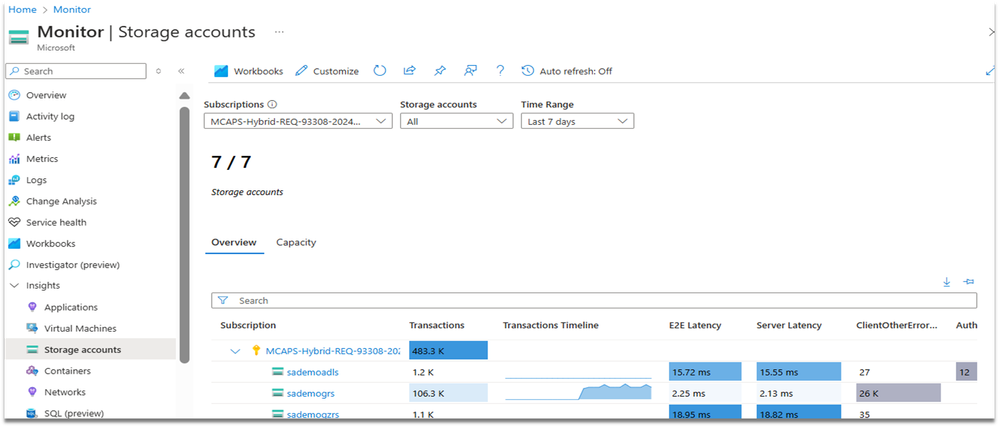Screen dimensions: 999x427
Task: Open Overview in the sidebar
Action: pos(46,96)
